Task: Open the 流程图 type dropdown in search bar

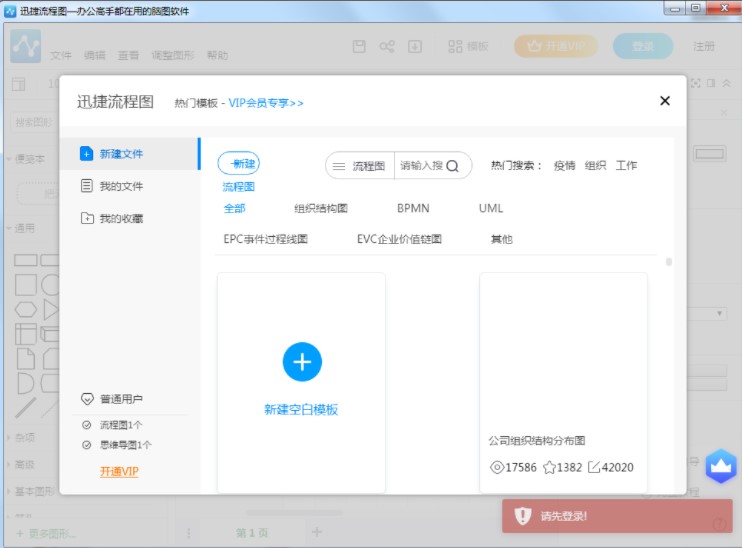Action: [360, 166]
